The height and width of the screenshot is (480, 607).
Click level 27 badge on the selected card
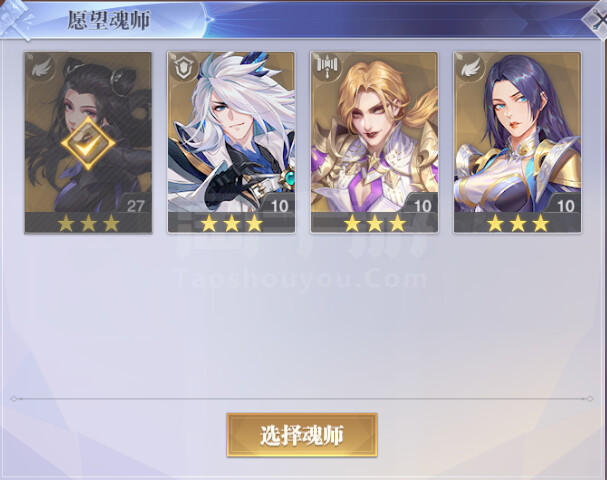[135, 206]
